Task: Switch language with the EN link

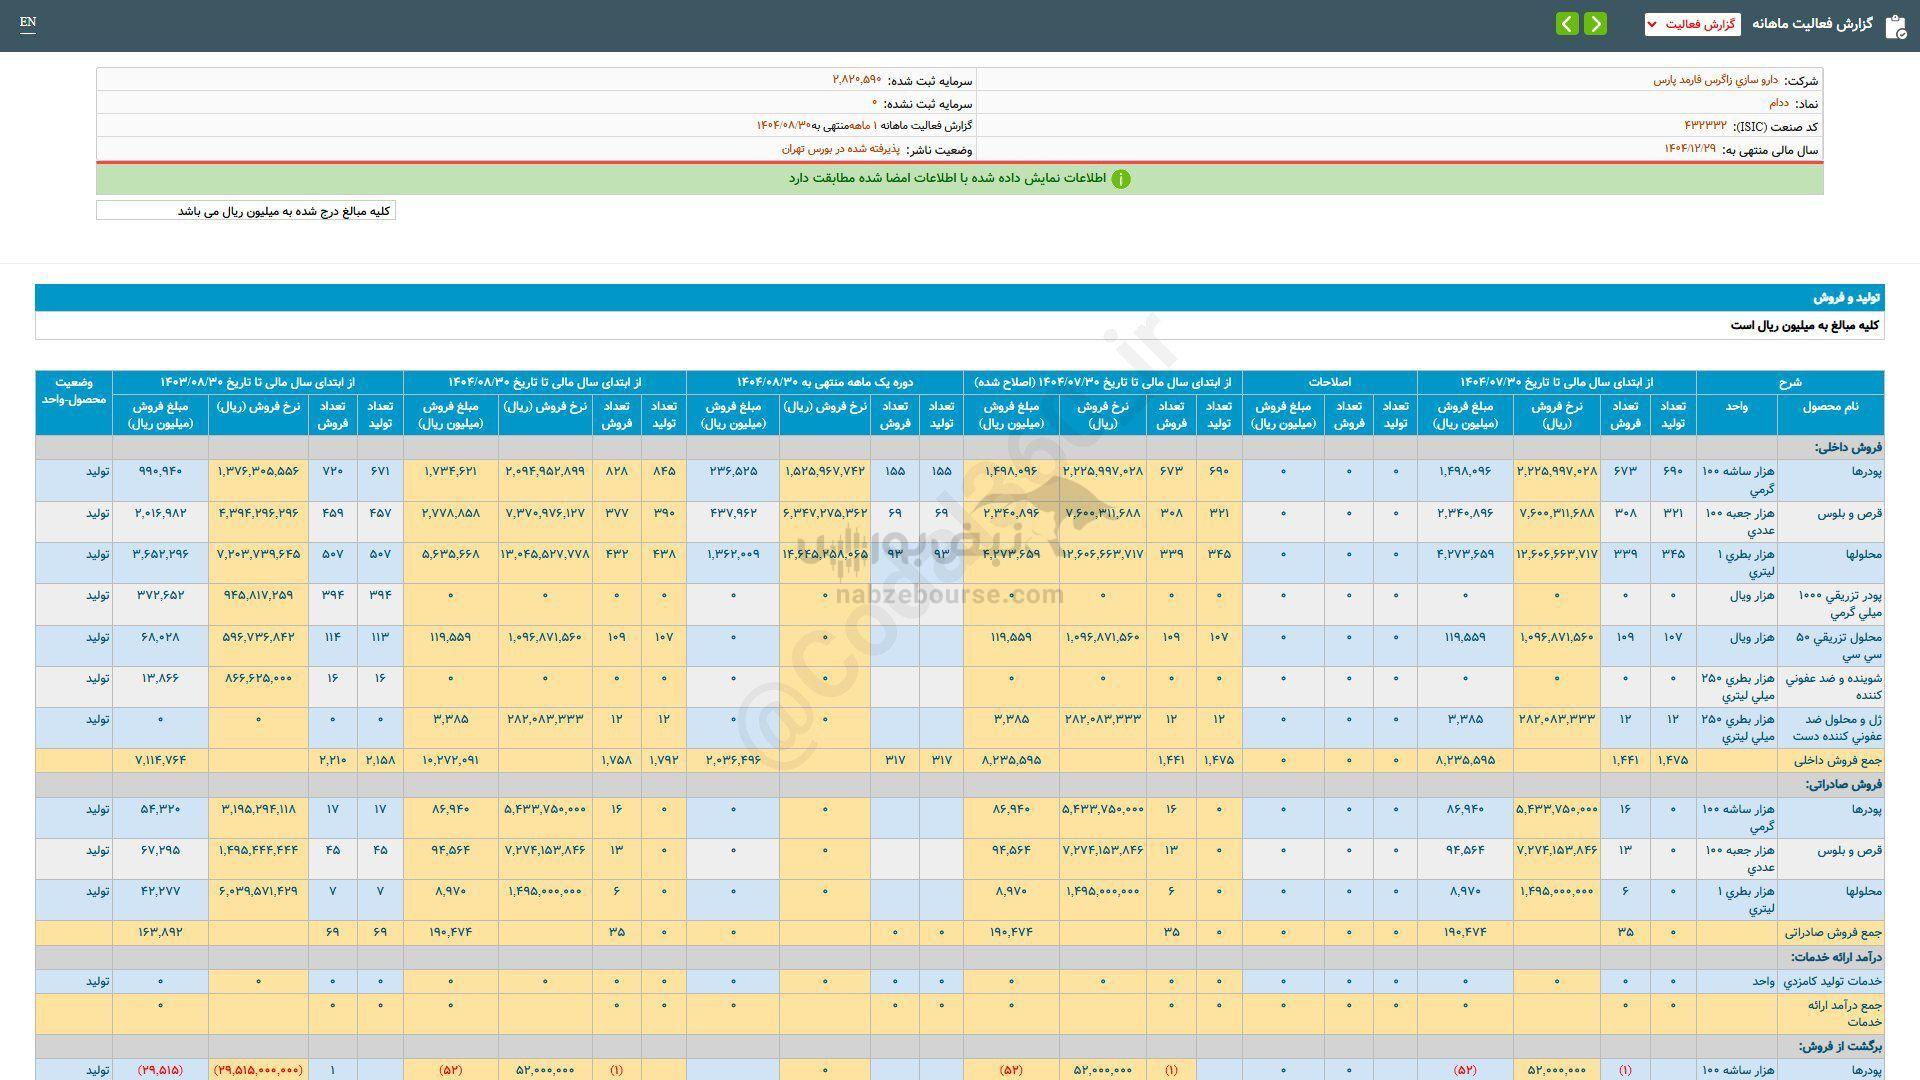Action: (28, 22)
